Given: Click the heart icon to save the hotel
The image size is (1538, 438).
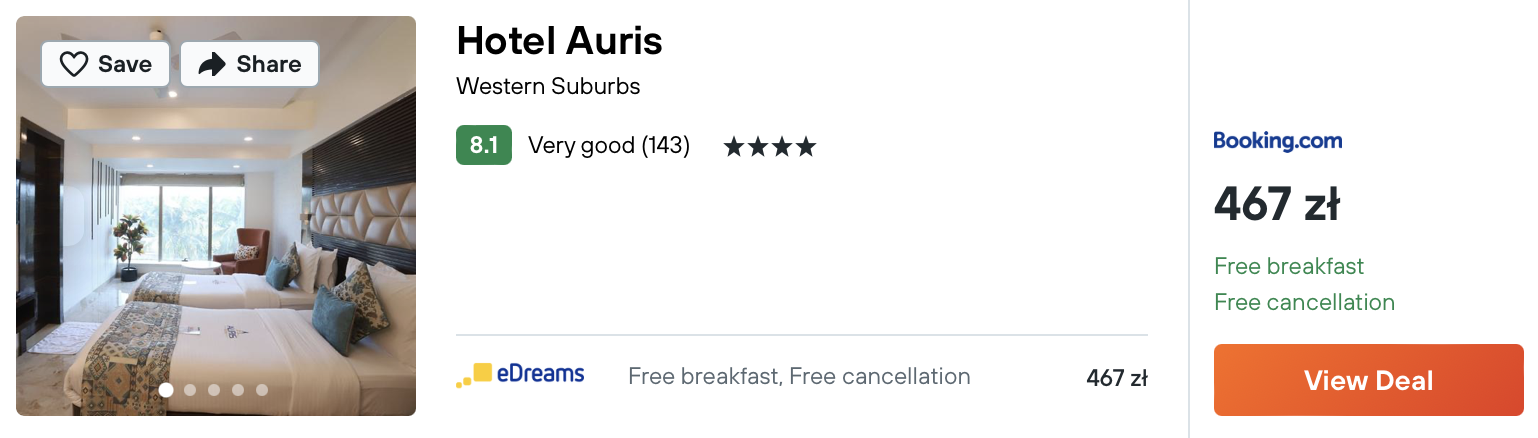Looking at the screenshot, I should (x=75, y=65).
